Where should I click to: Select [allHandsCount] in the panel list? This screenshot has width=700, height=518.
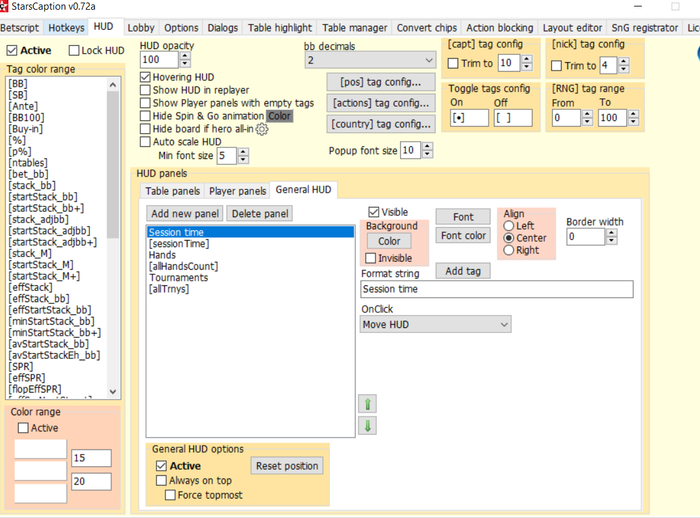click(183, 267)
